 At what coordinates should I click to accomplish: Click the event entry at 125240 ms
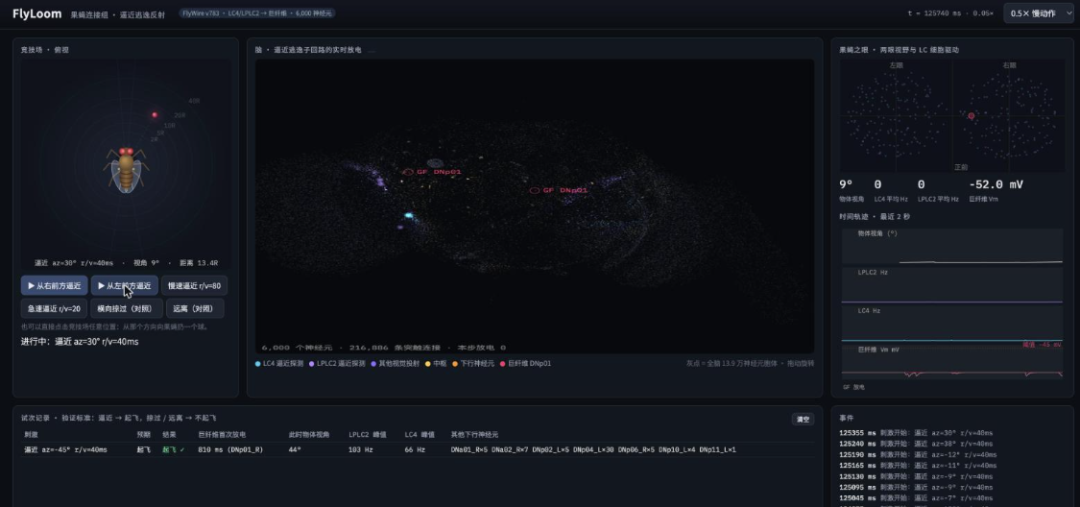(x=916, y=444)
